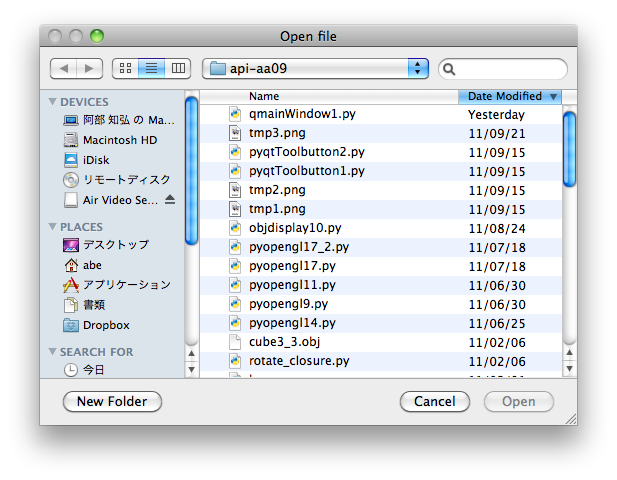
Task: Click the file name cube3_3.obj
Action: [x=284, y=342]
